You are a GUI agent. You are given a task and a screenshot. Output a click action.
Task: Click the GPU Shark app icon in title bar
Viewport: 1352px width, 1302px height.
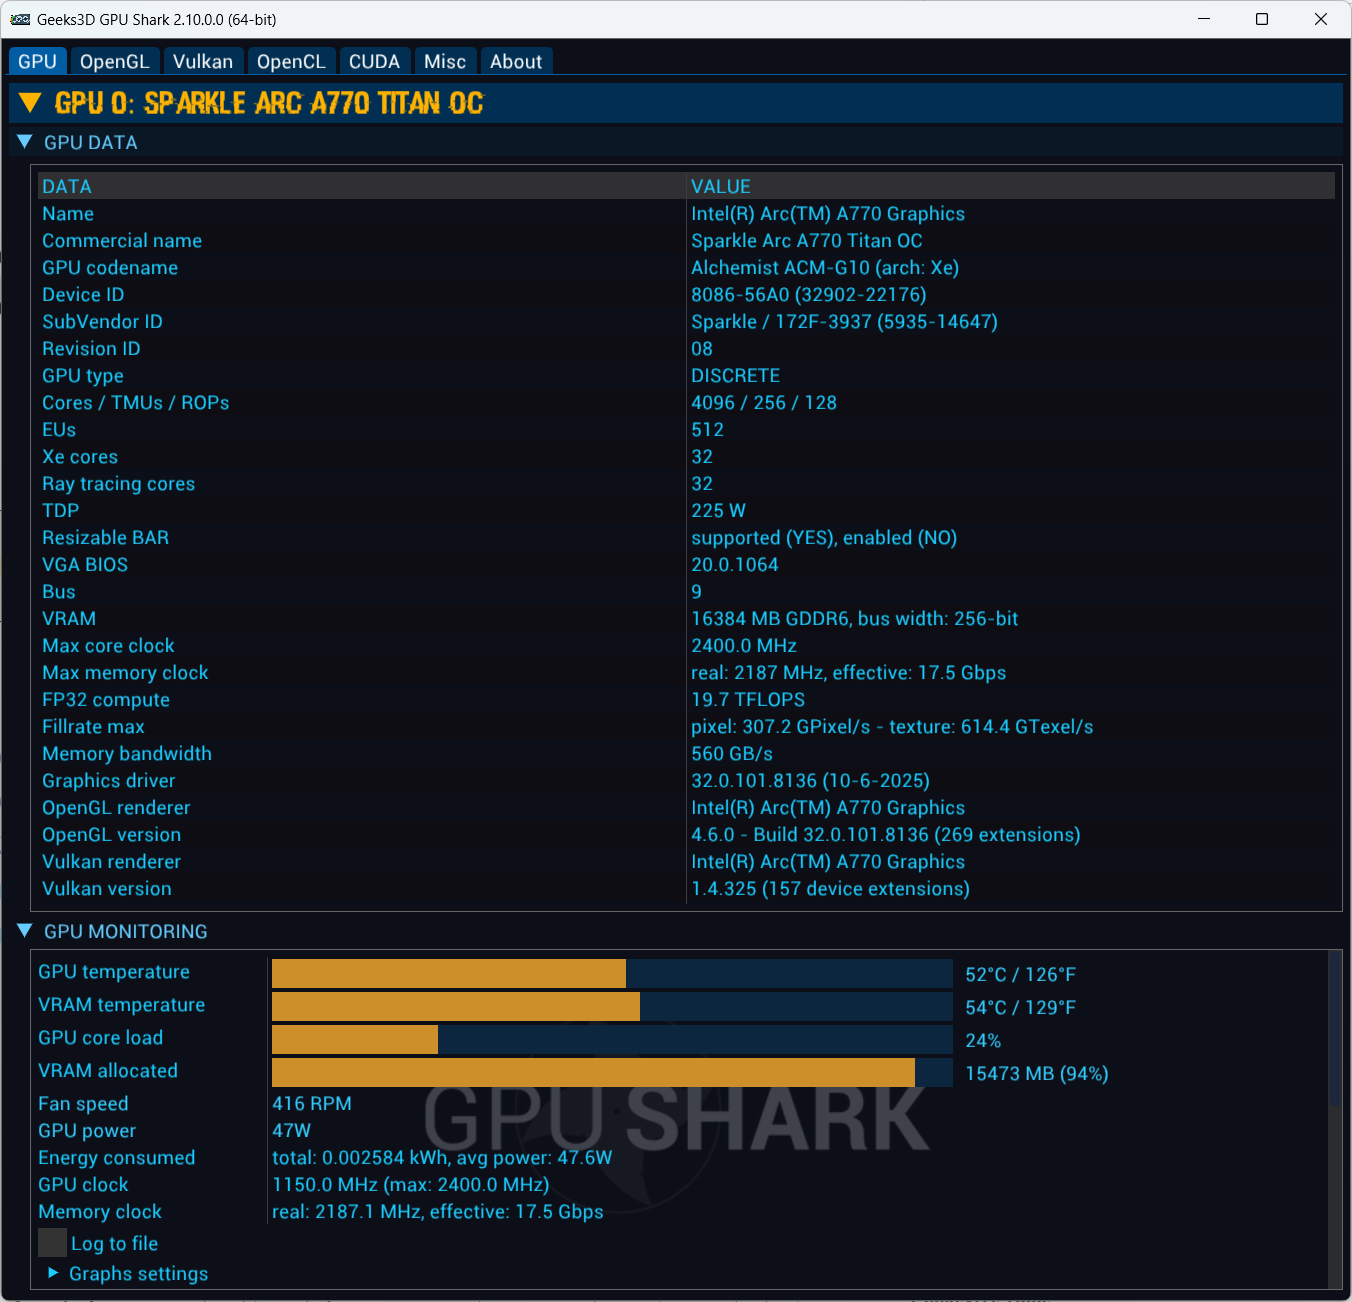(20, 19)
